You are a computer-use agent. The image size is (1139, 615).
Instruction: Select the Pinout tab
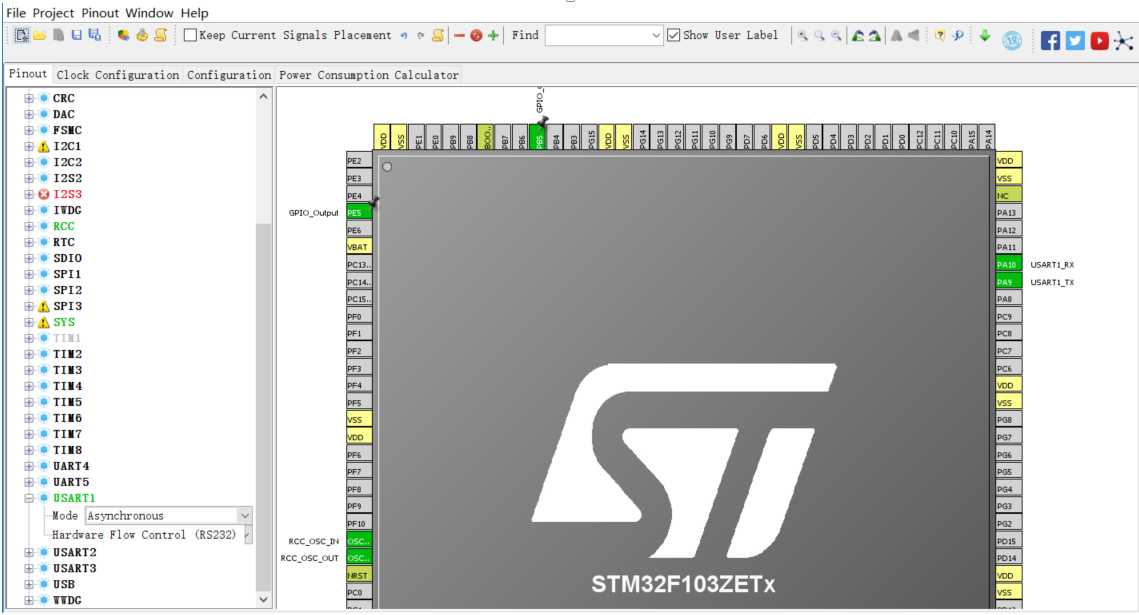pos(28,74)
